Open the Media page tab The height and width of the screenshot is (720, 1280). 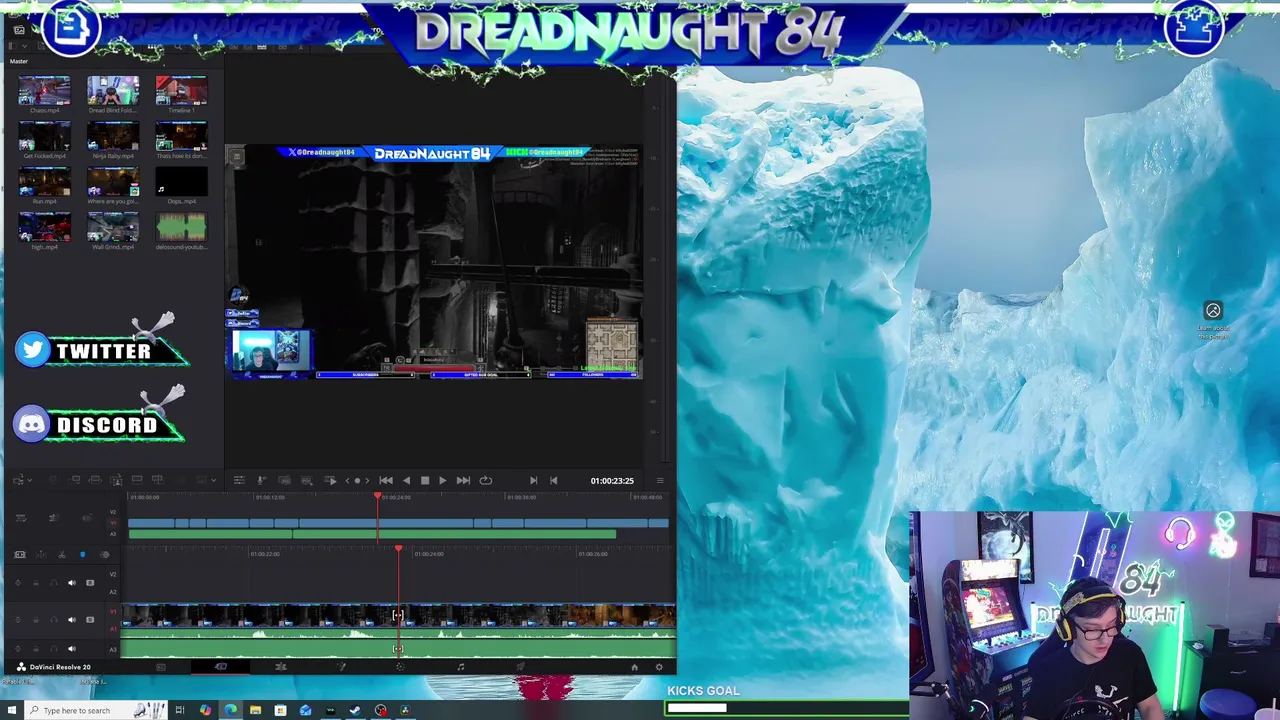160,667
